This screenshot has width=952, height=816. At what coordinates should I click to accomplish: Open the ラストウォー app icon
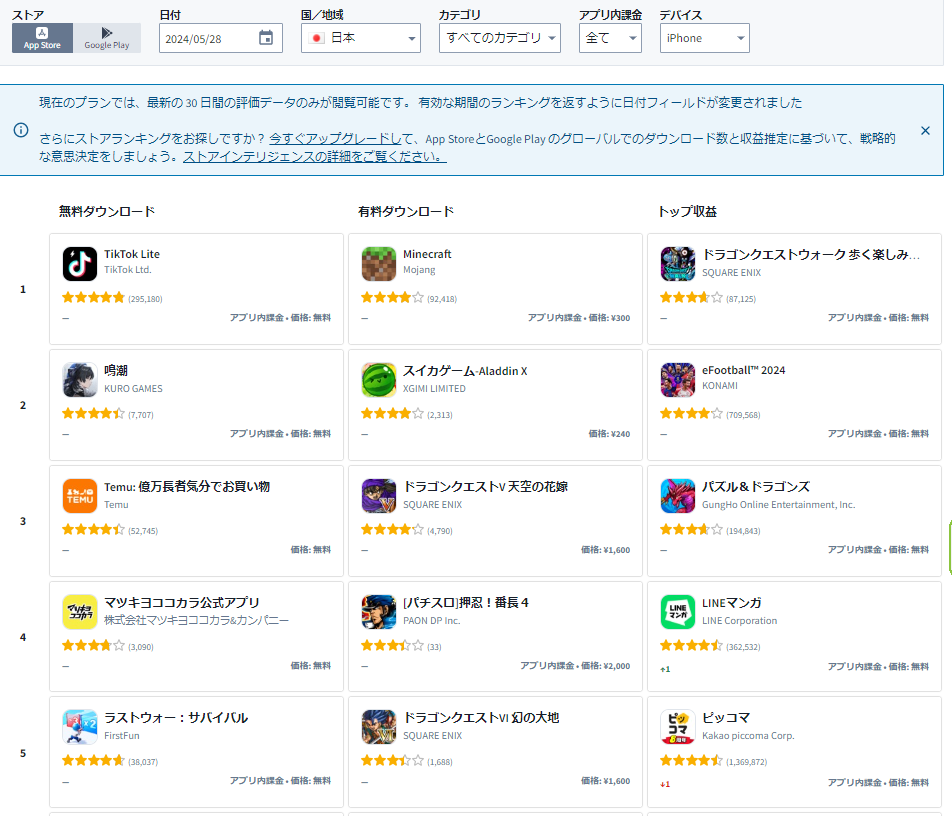point(80,727)
